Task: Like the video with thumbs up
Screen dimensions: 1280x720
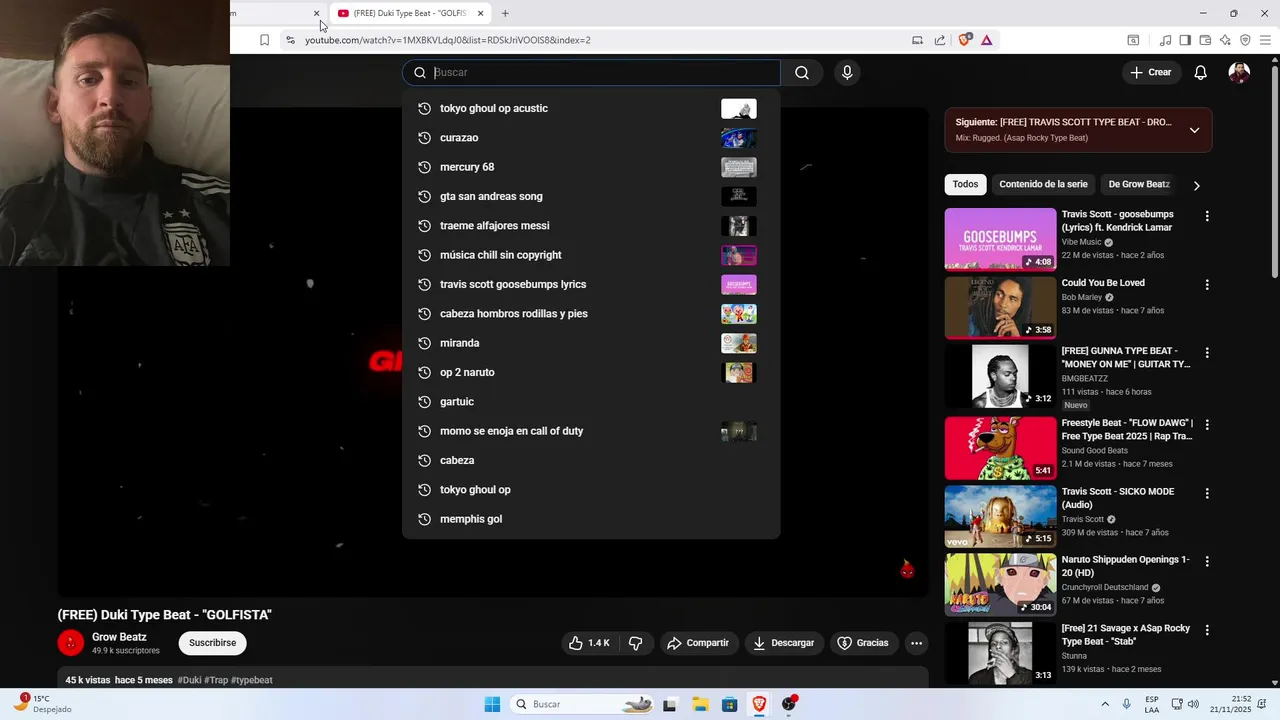Action: [x=589, y=643]
